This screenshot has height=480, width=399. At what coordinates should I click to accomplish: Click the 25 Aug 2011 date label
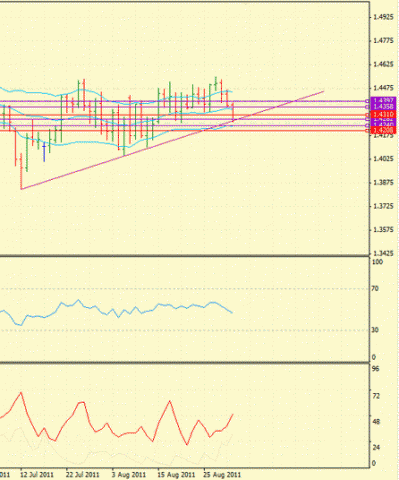coord(222,474)
